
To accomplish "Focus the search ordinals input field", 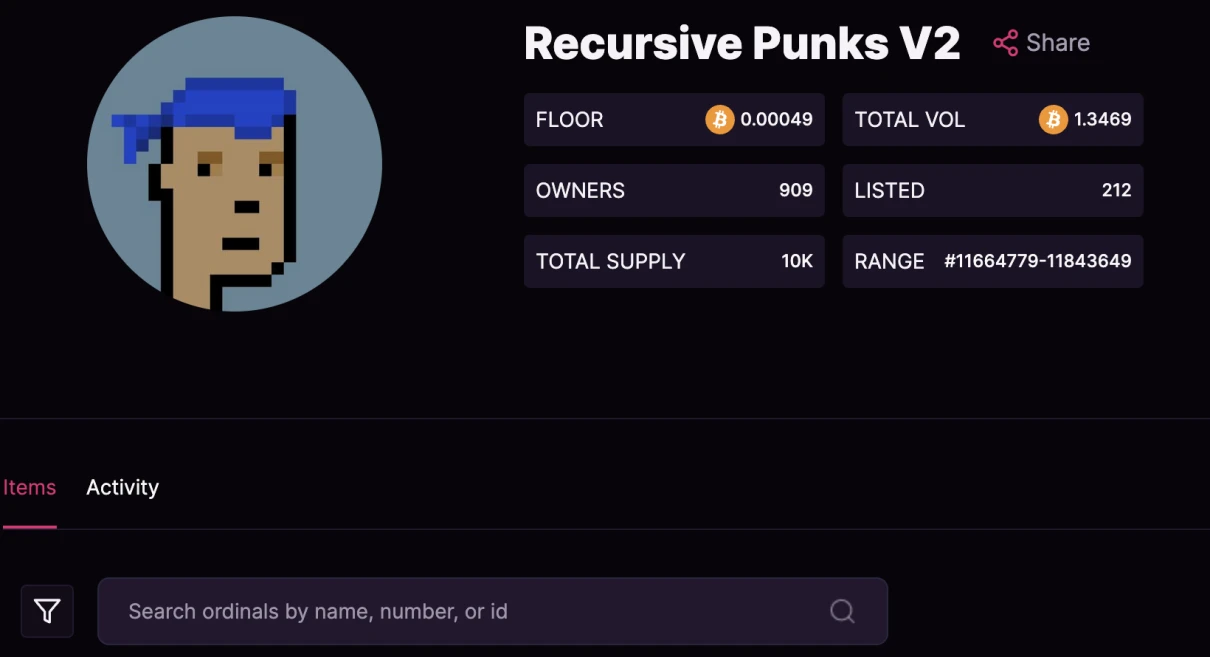I will click(470, 611).
